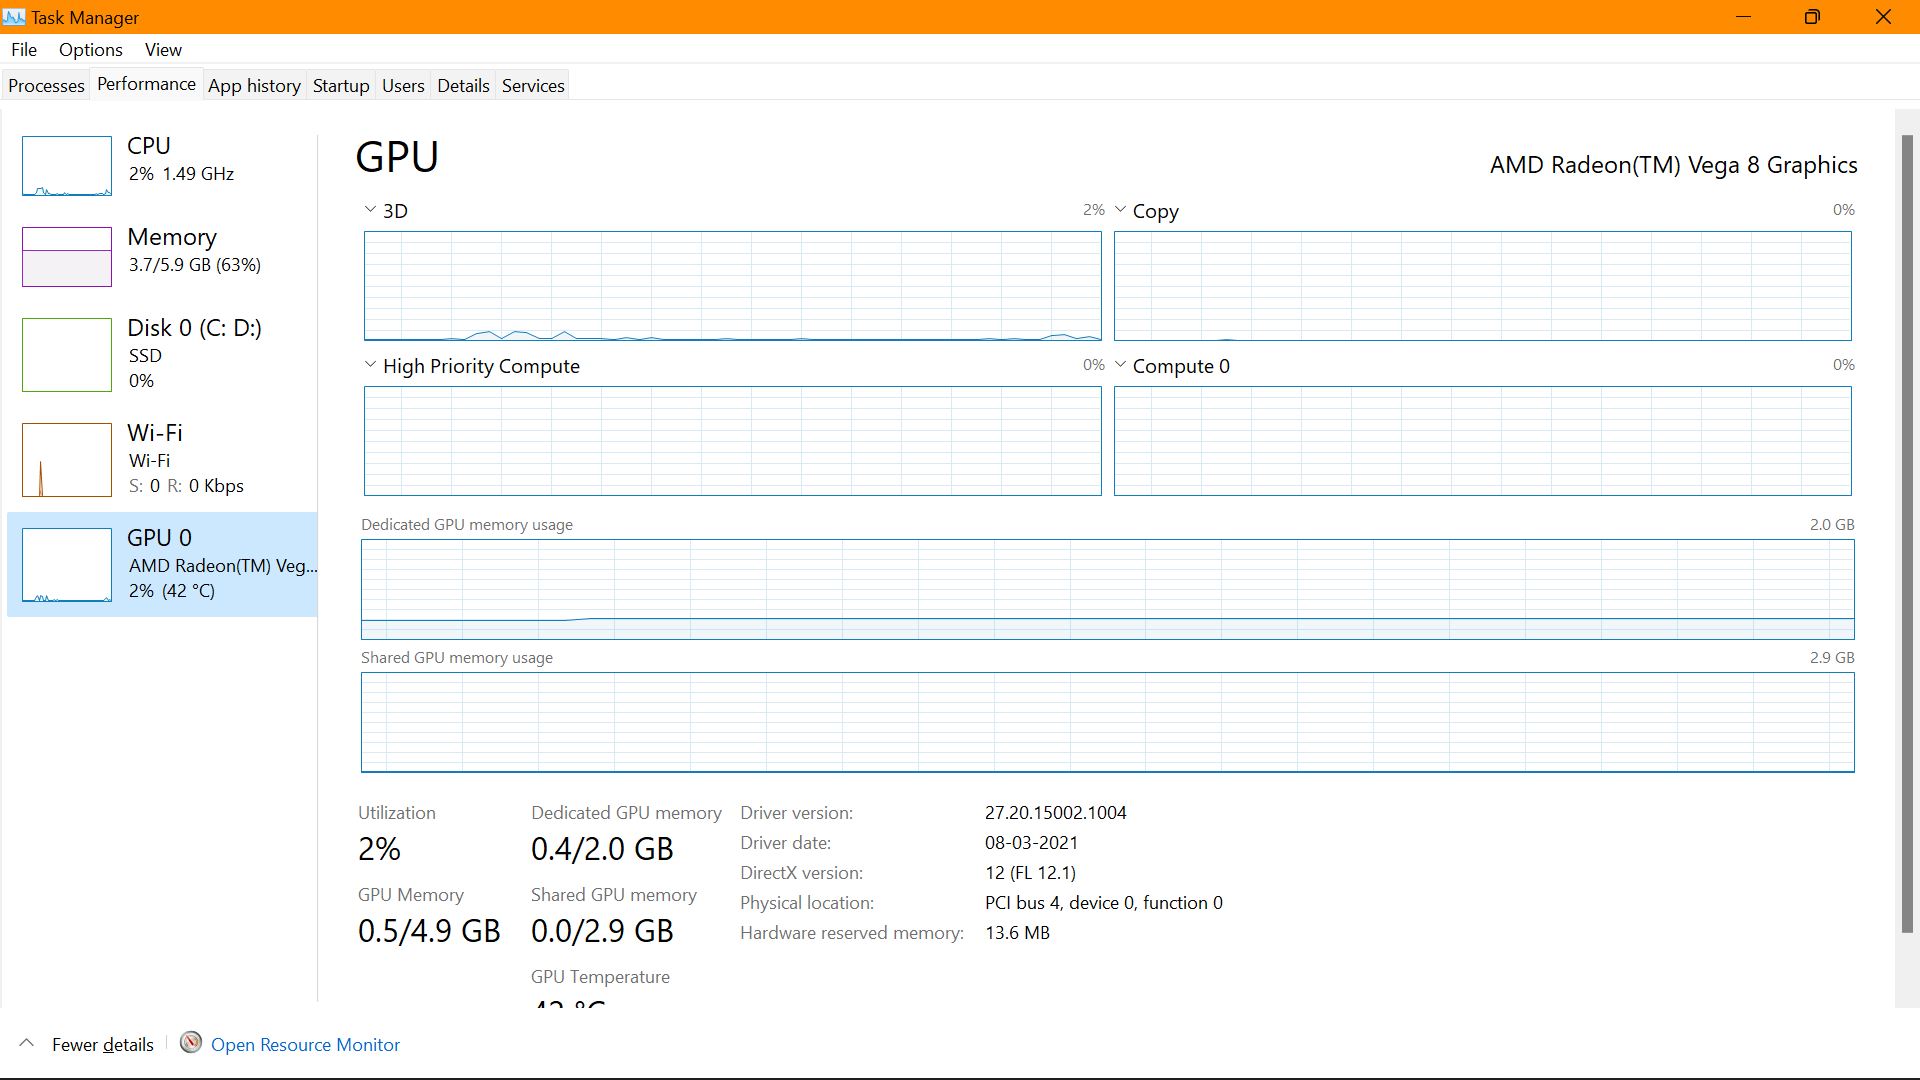The image size is (1920, 1080).
Task: Click the Disk 0 (C: D:) icon
Action: coord(69,353)
